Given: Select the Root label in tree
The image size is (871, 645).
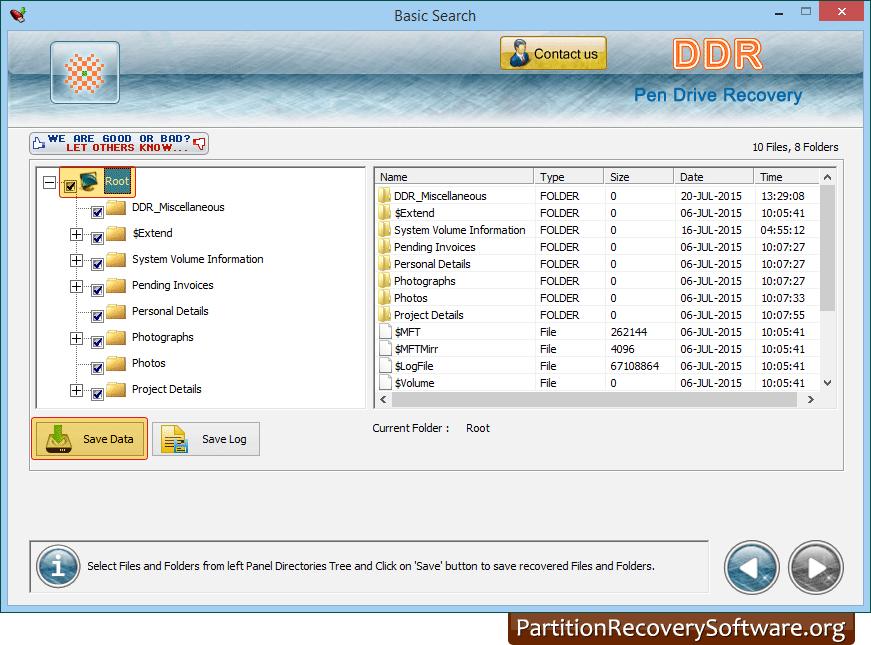Looking at the screenshot, I should pyautogui.click(x=117, y=181).
